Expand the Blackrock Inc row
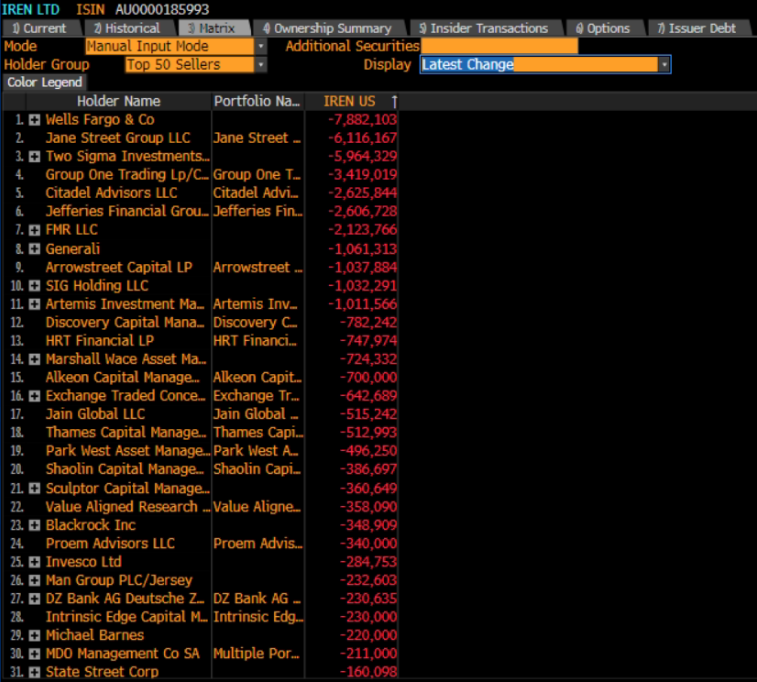 [34, 525]
